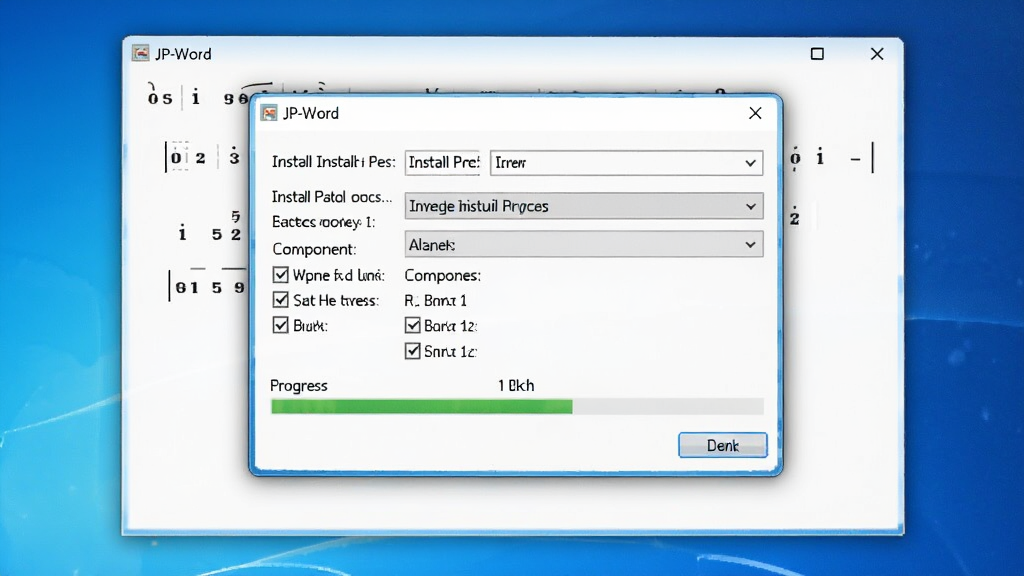The height and width of the screenshot is (576, 1024).
Task: Close the JP-Word install dialog
Action: pyautogui.click(x=755, y=113)
